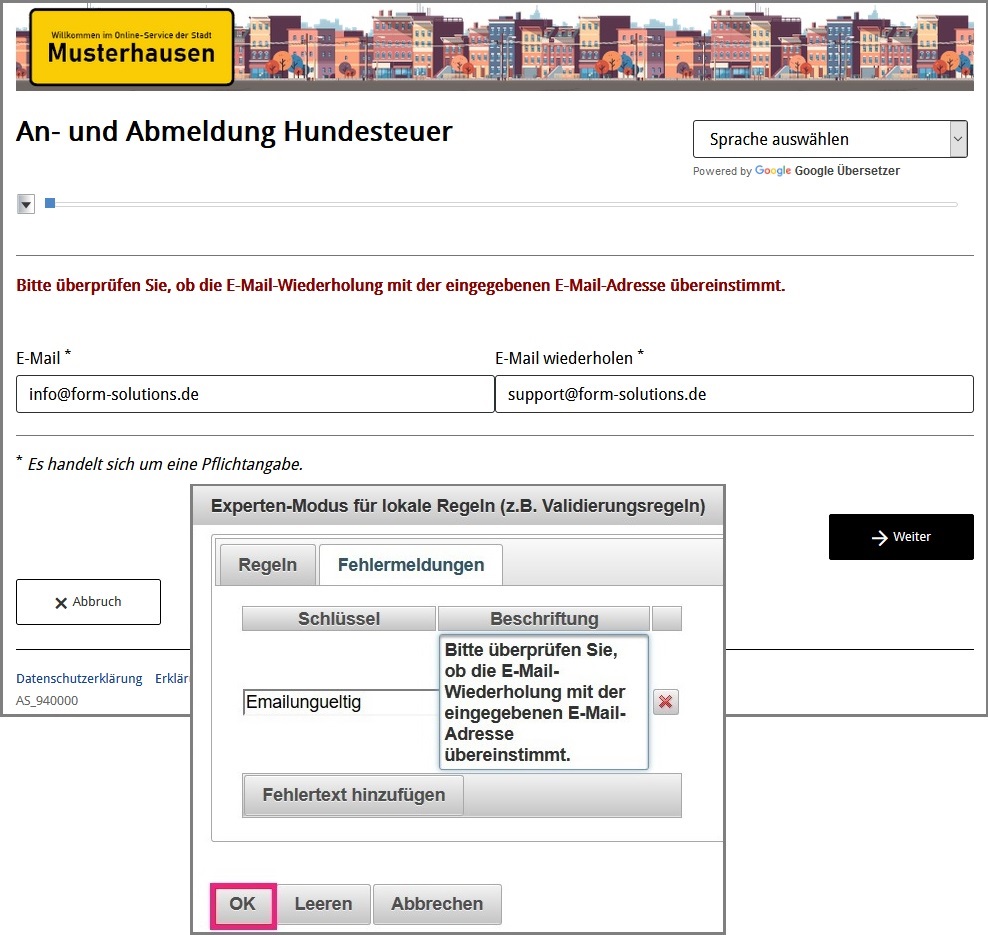Select the Fehlermeldungen tab

point(411,565)
